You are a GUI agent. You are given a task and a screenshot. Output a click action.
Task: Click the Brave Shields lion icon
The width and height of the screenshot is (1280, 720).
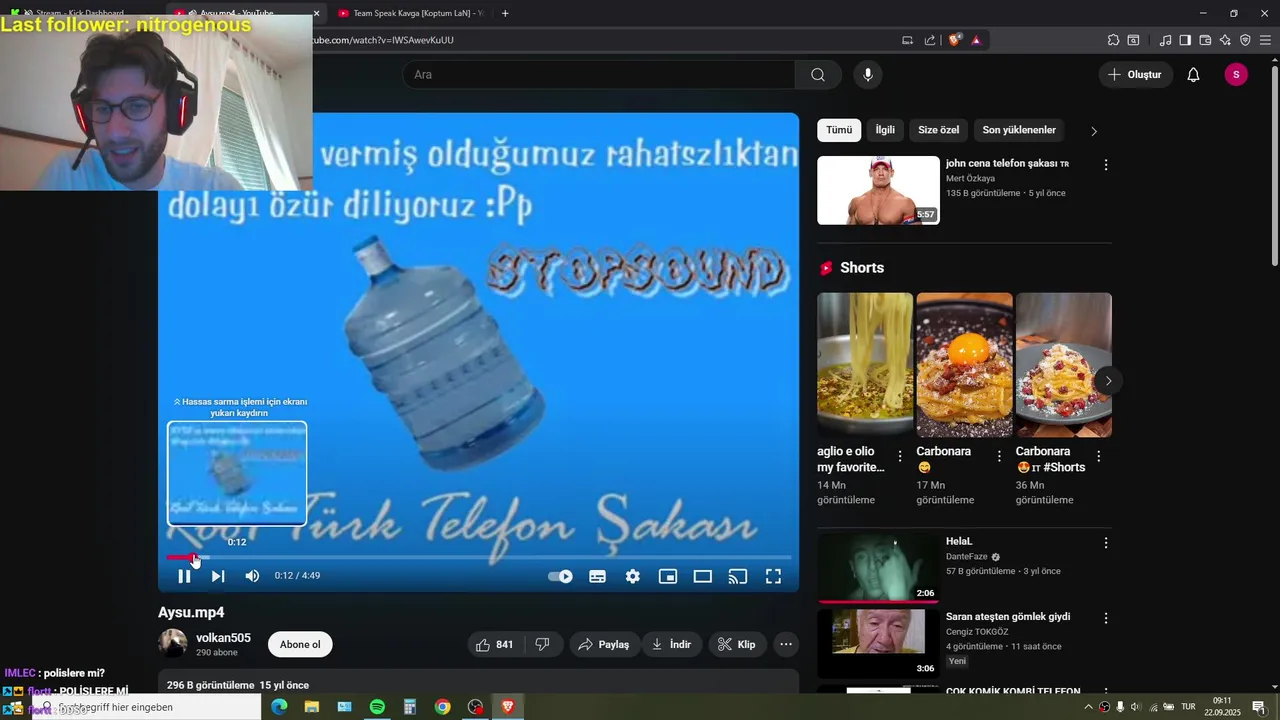point(955,40)
